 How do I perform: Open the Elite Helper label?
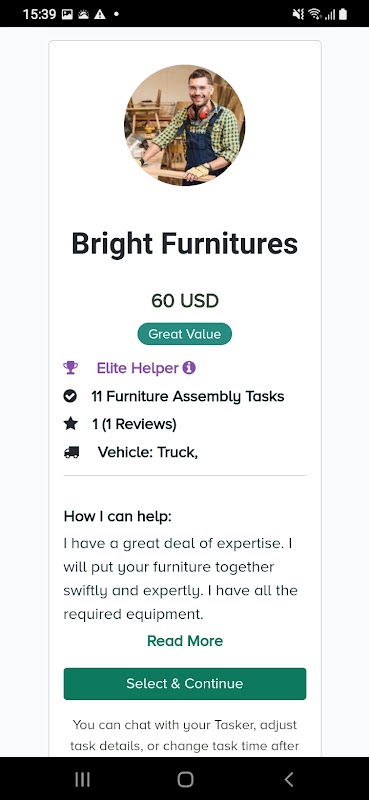pyautogui.click(x=138, y=368)
